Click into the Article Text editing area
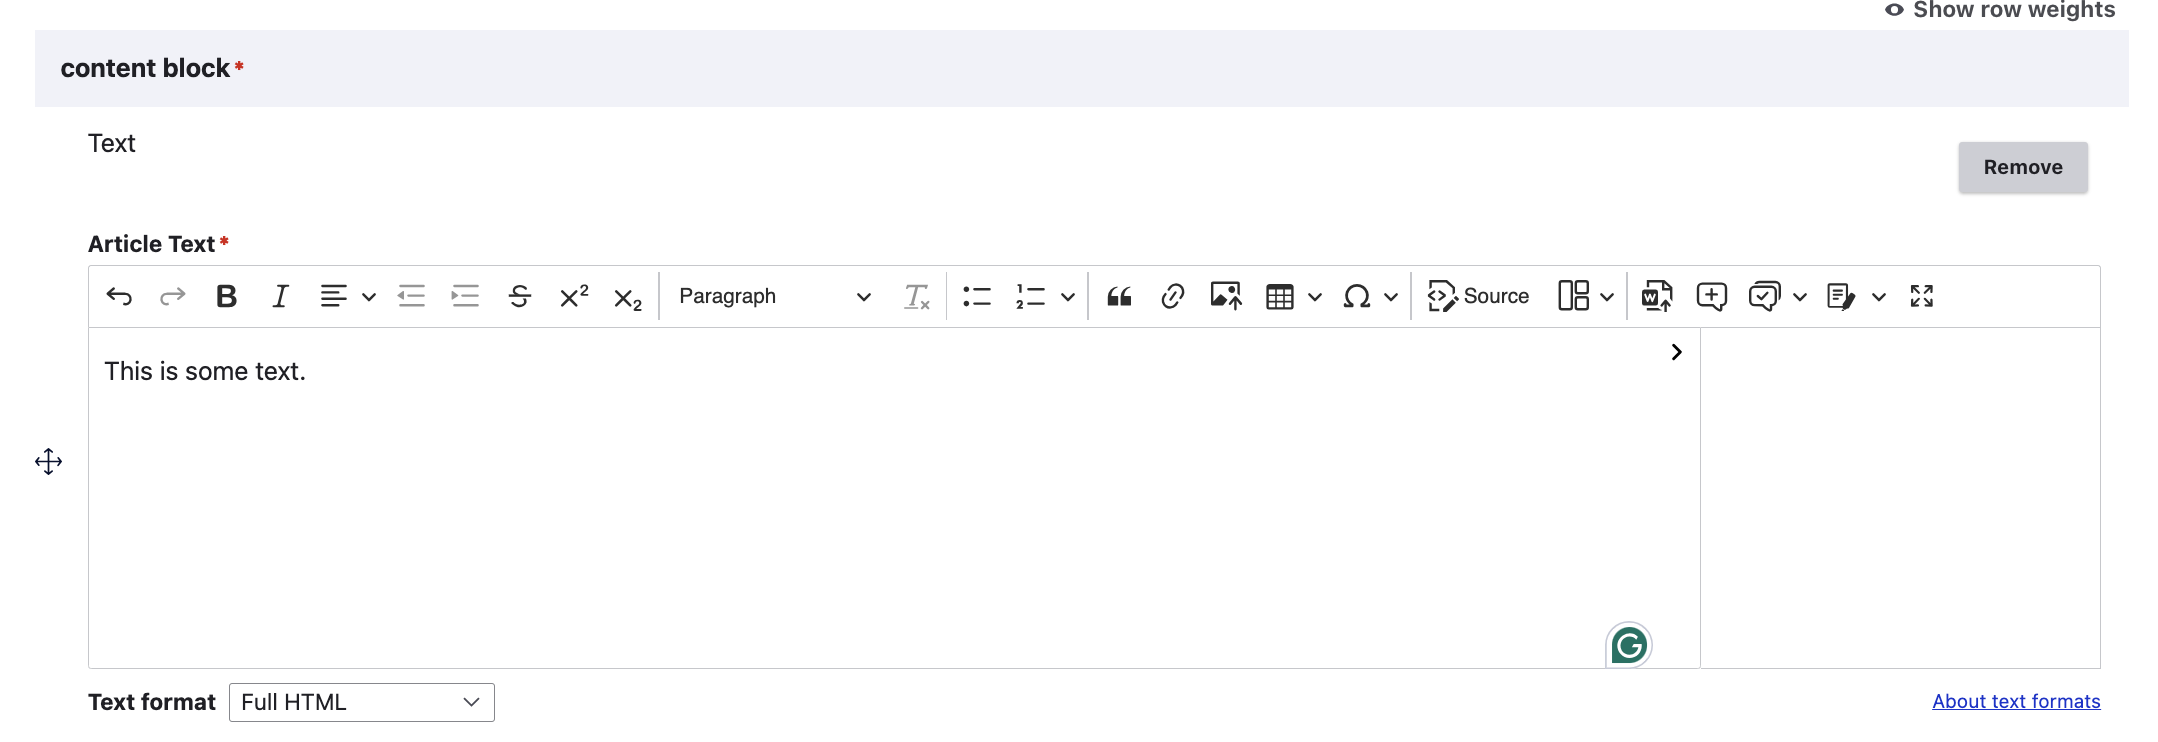2158x742 pixels. point(894,498)
